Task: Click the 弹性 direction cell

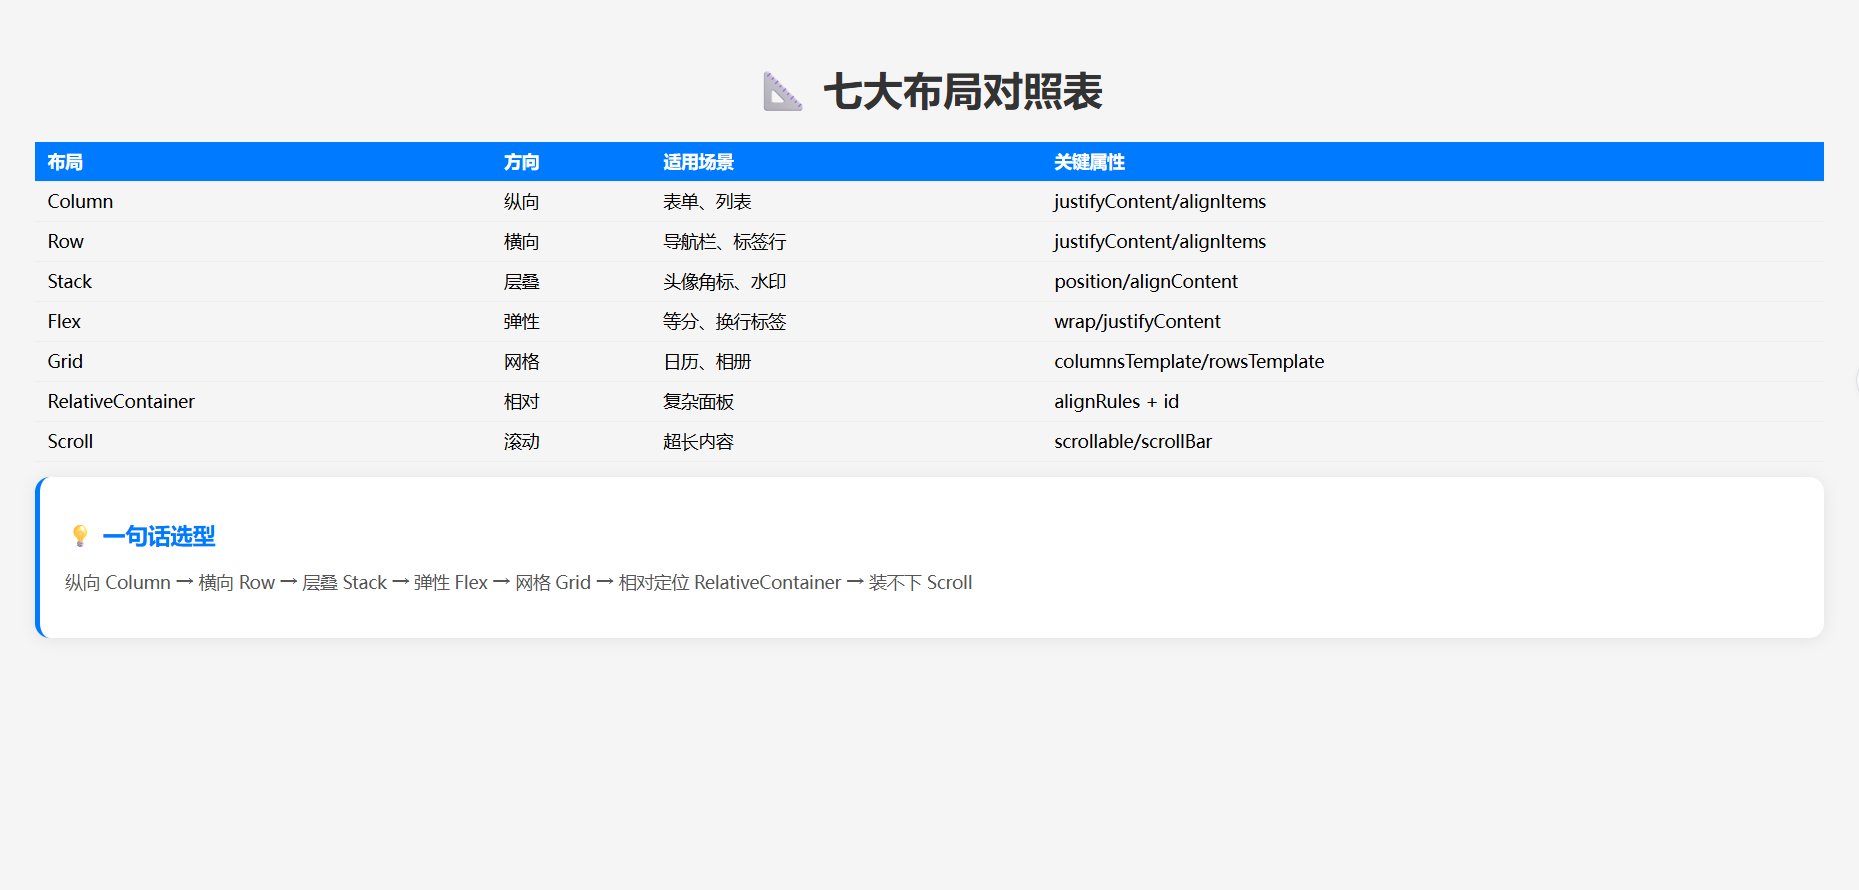Action: point(521,321)
